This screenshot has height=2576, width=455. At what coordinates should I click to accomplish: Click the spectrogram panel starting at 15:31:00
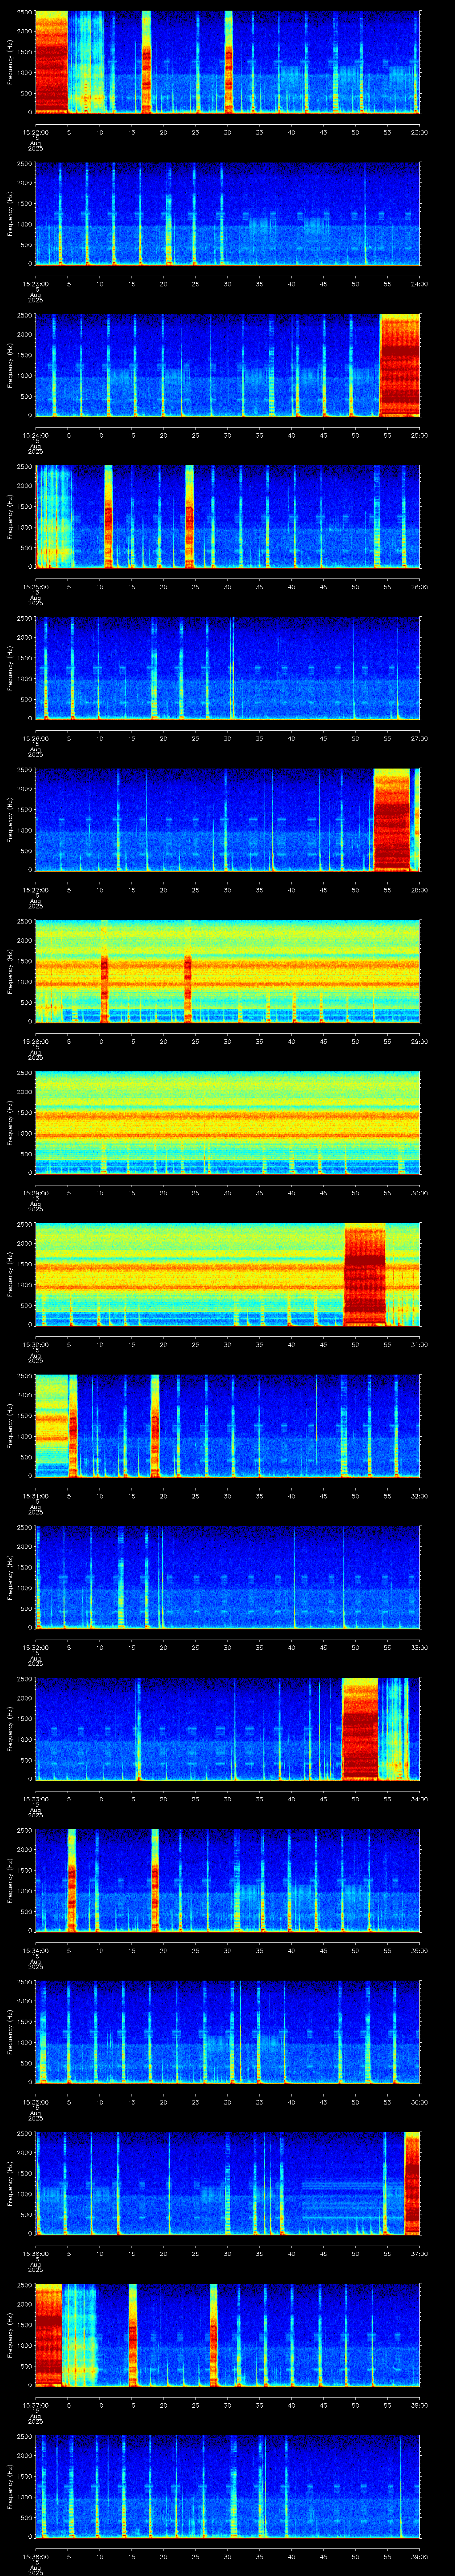(227, 1425)
